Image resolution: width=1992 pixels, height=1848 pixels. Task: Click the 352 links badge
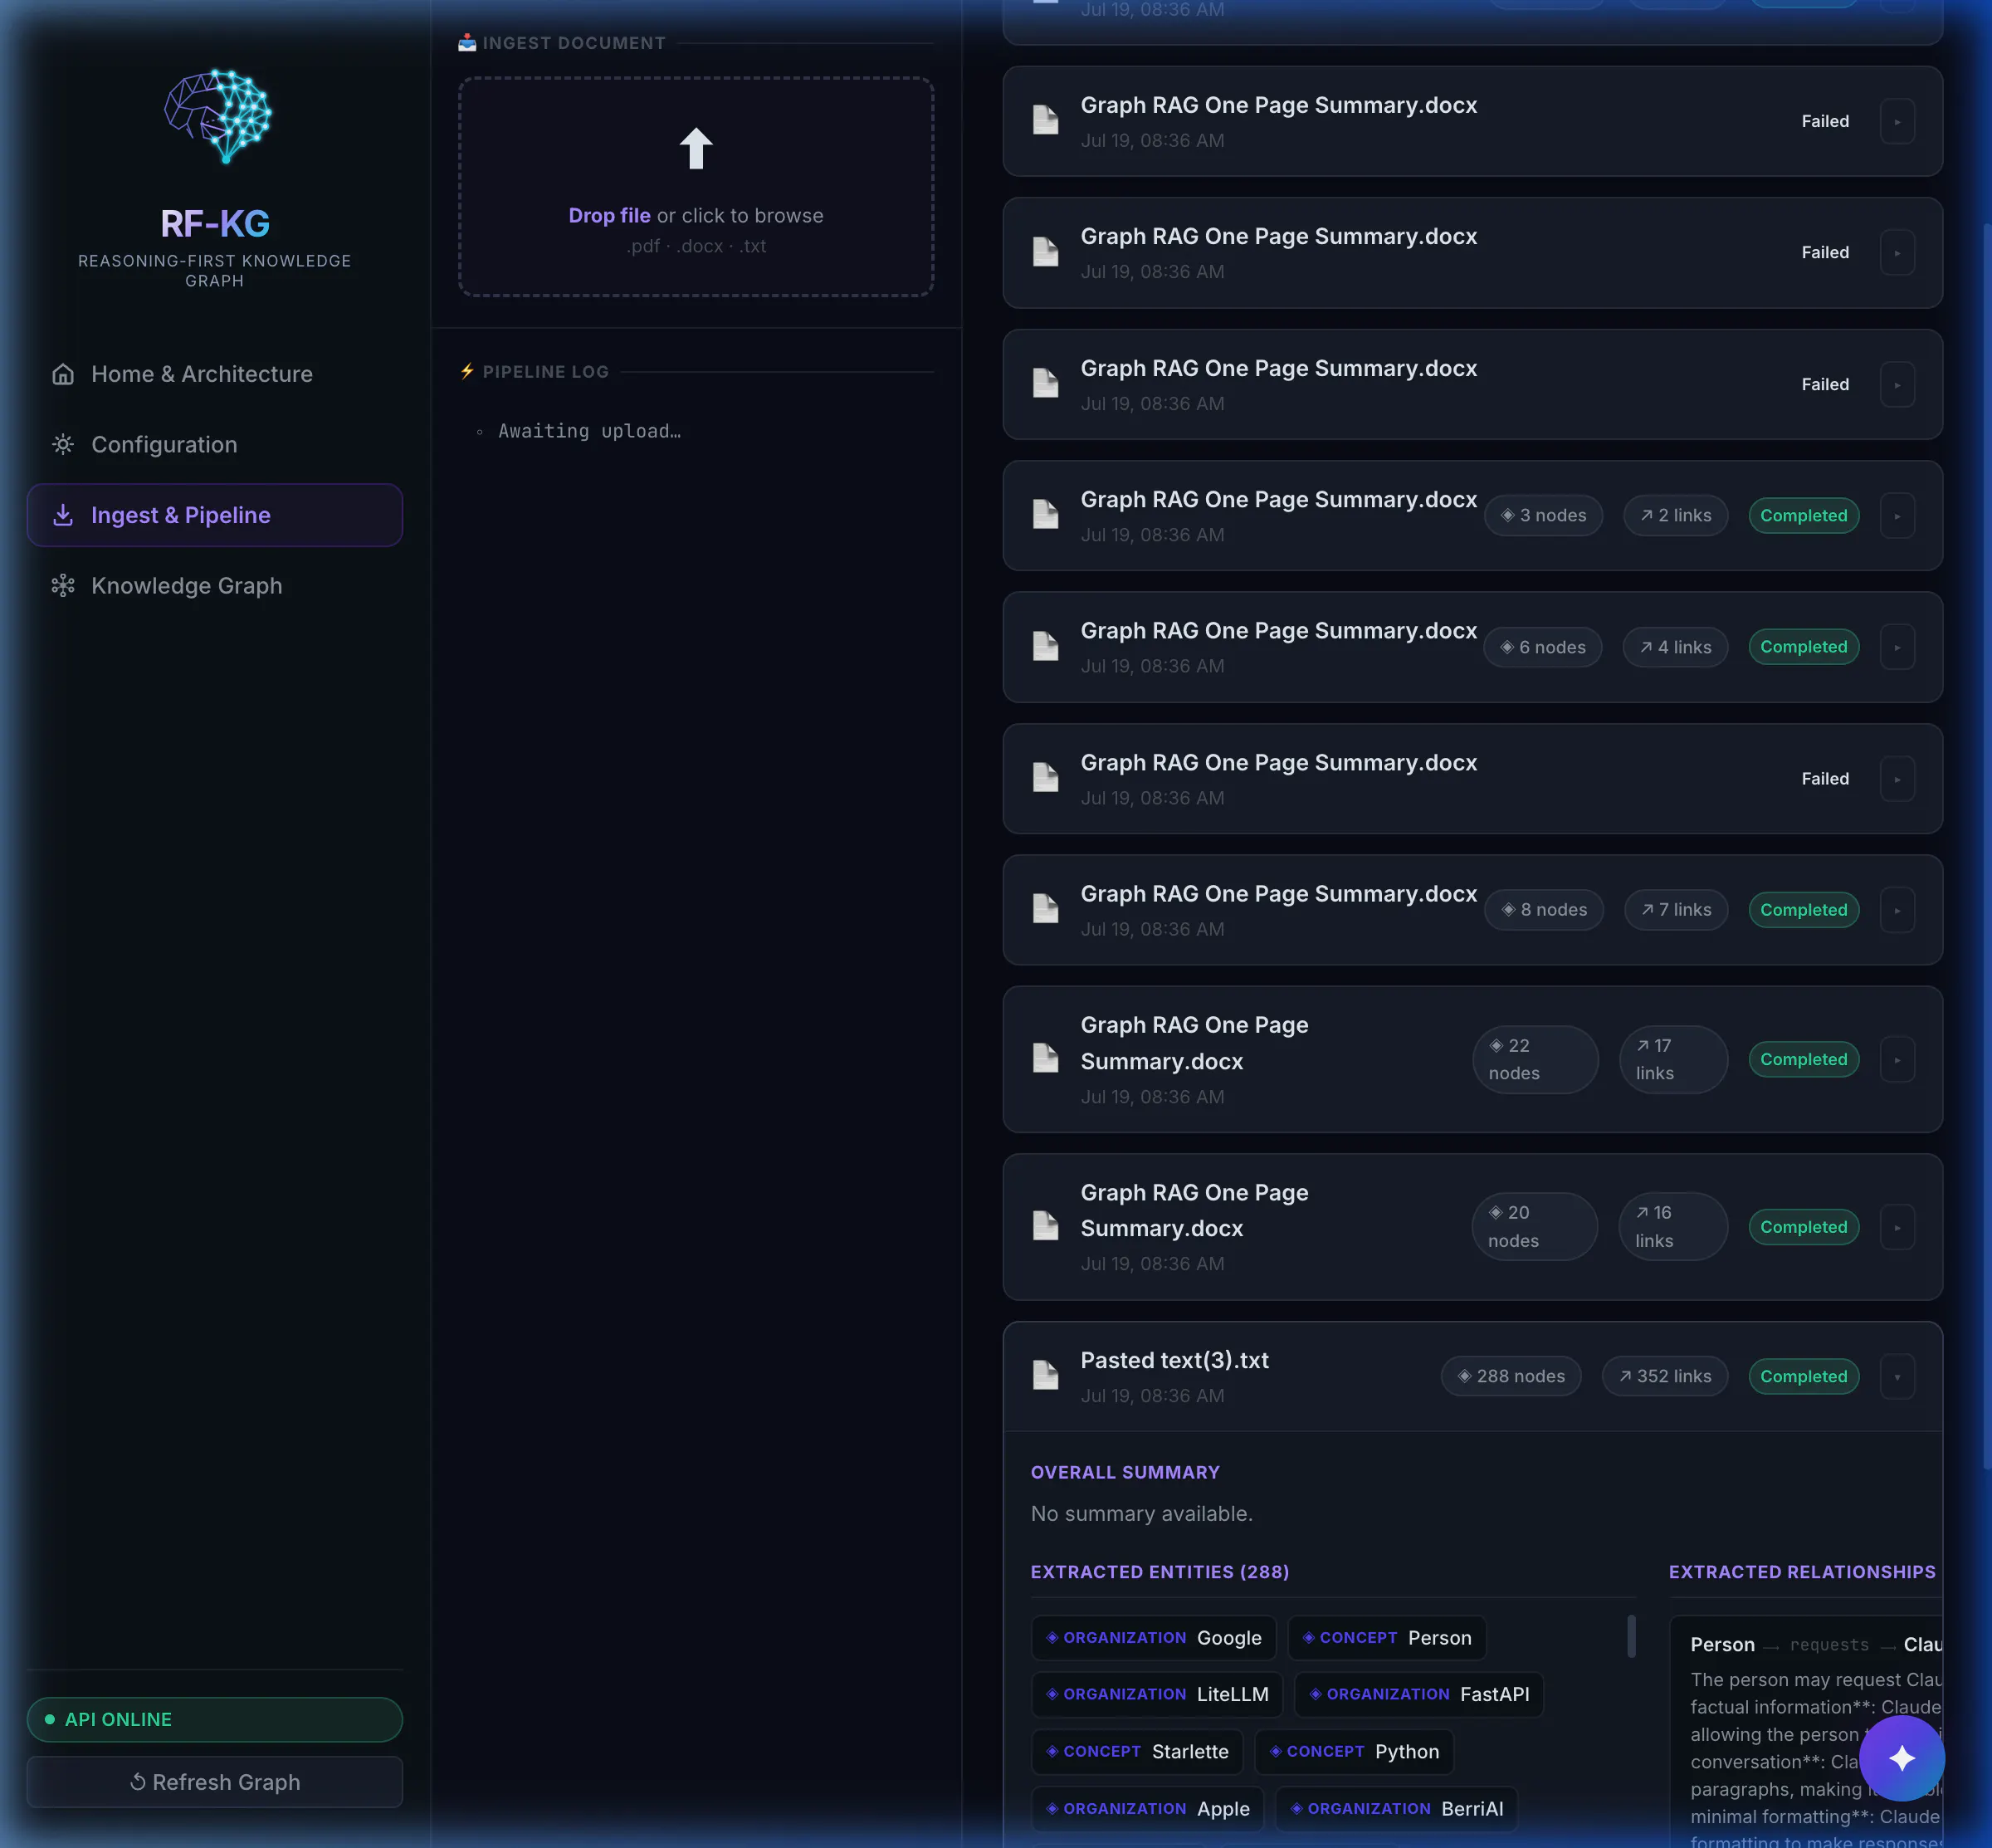[x=1665, y=1376]
